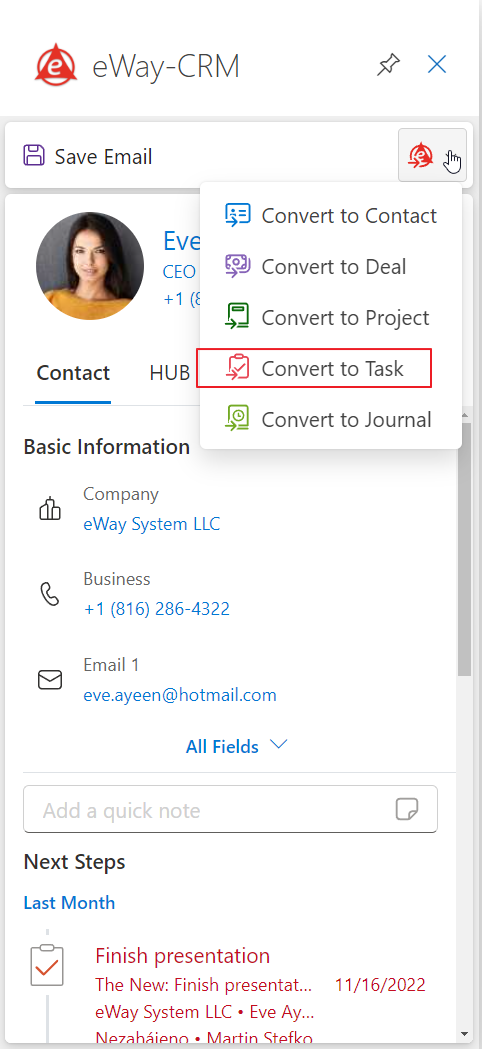Pin the eWay-CRM pane
This screenshot has width=482, height=1049.
point(388,66)
